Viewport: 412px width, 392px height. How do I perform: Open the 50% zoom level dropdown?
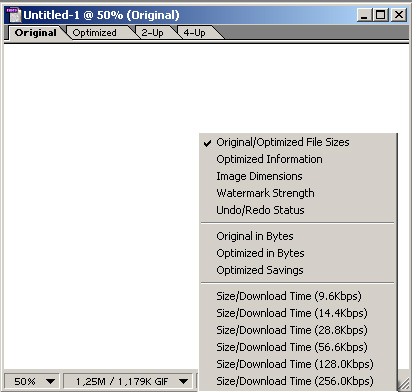coord(32,381)
